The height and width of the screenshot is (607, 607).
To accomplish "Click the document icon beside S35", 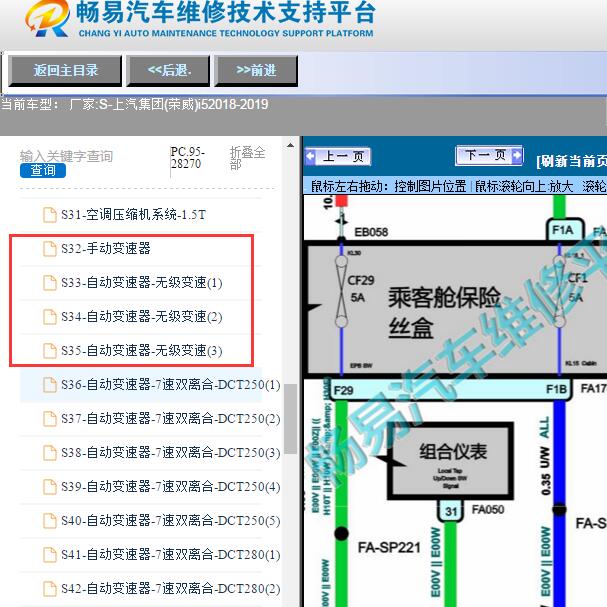I will [50, 351].
